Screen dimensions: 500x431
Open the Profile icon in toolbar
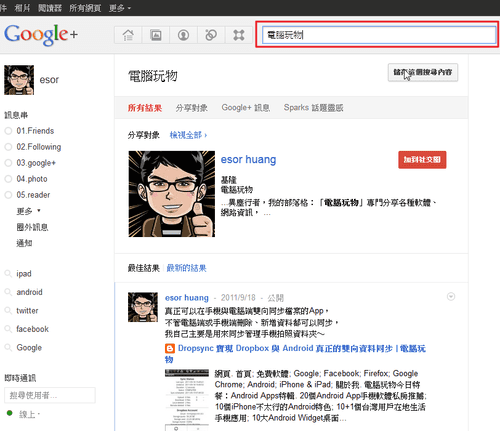pyautogui.click(x=183, y=35)
